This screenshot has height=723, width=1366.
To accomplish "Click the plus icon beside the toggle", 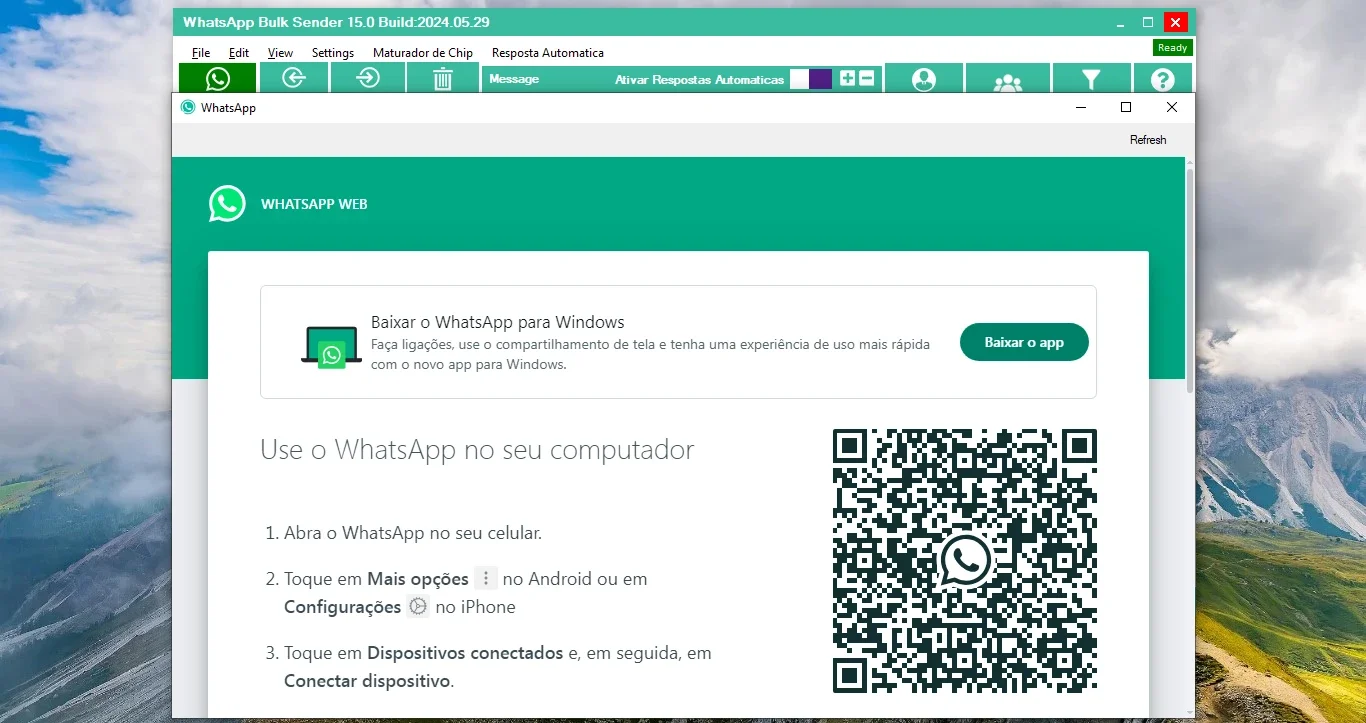I will (848, 78).
